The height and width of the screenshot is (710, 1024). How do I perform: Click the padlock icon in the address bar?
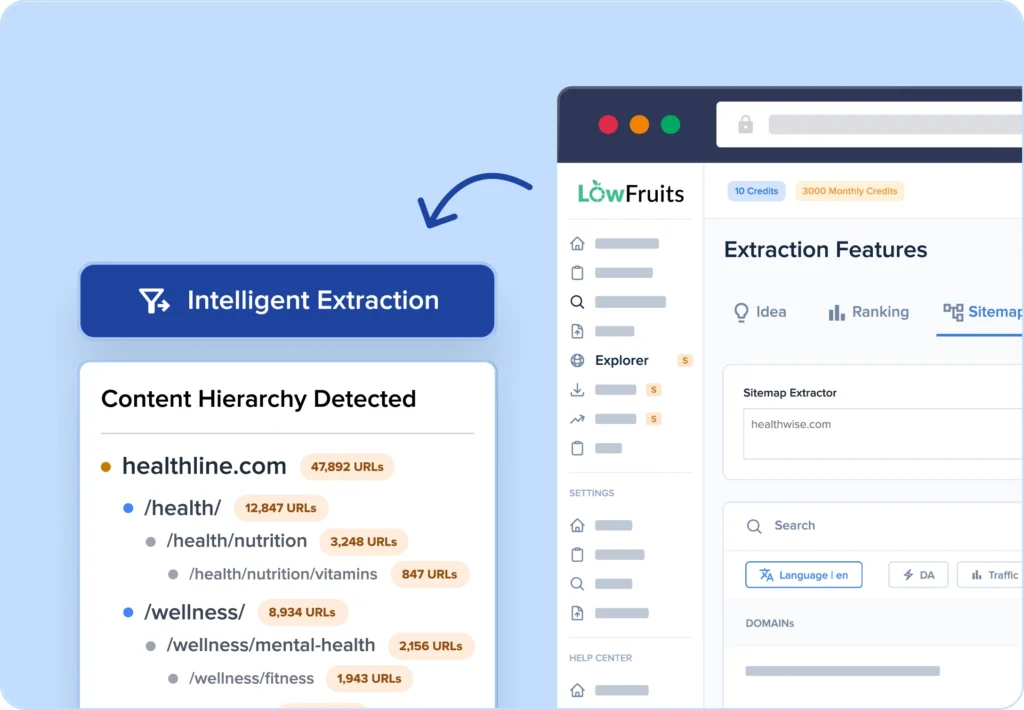[744, 124]
